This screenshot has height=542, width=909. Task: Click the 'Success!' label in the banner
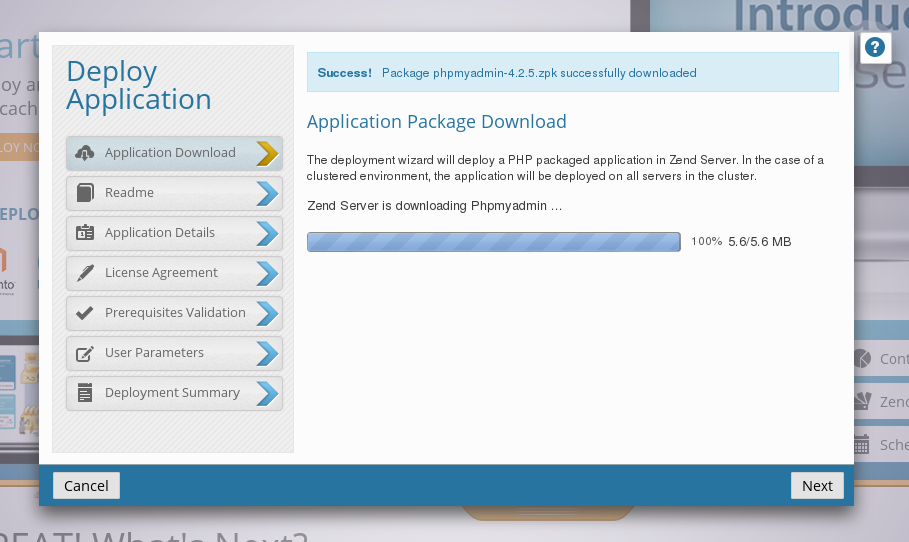pyautogui.click(x=344, y=73)
